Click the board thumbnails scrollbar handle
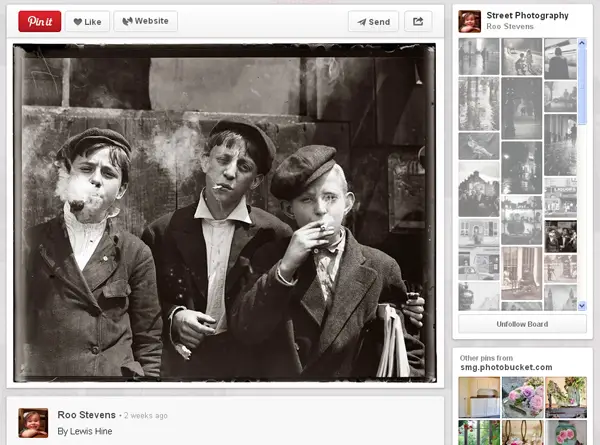The width and height of the screenshot is (600, 445). coord(582,86)
